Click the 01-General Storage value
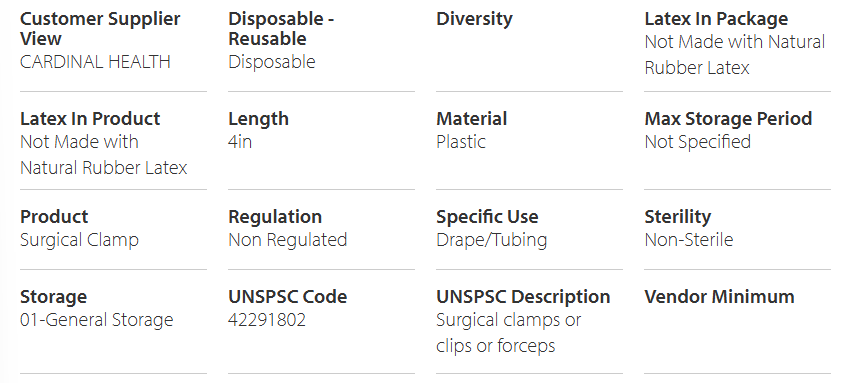 [x=97, y=320]
